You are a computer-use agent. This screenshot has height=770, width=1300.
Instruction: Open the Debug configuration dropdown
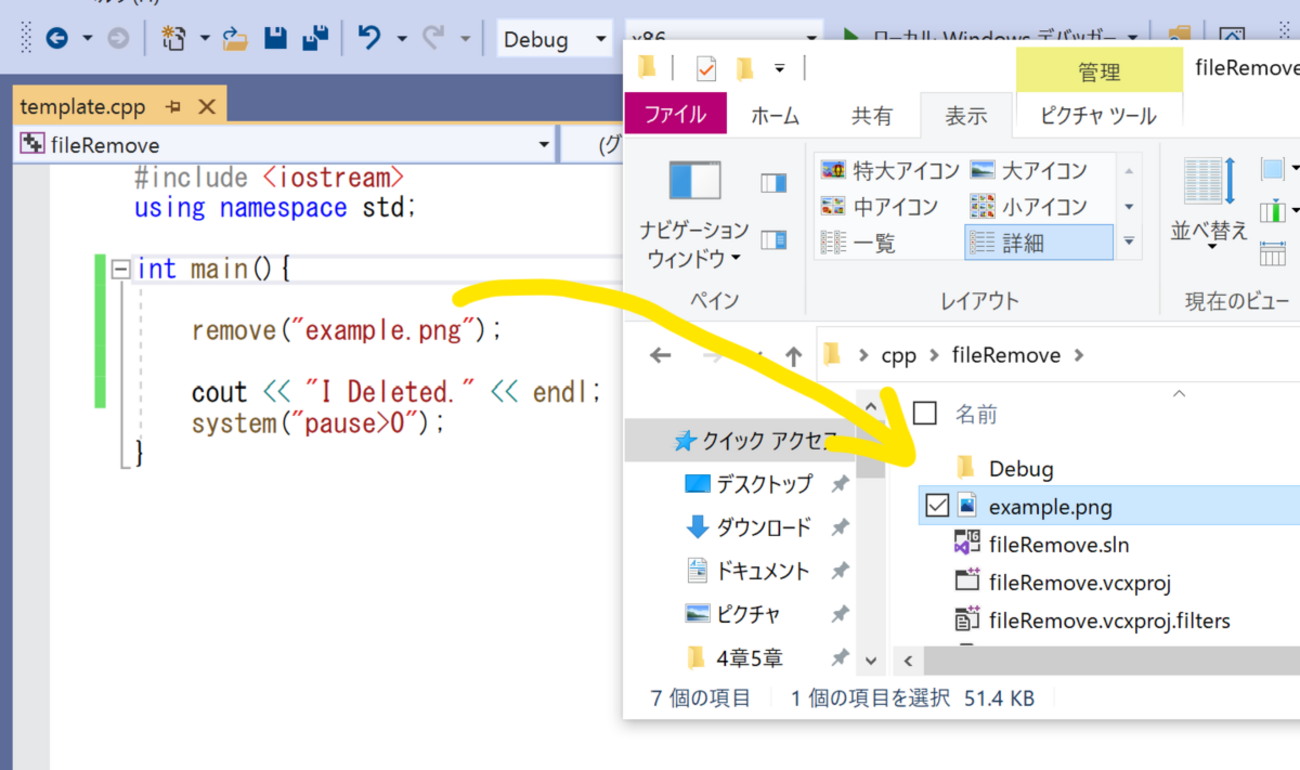(x=554, y=39)
